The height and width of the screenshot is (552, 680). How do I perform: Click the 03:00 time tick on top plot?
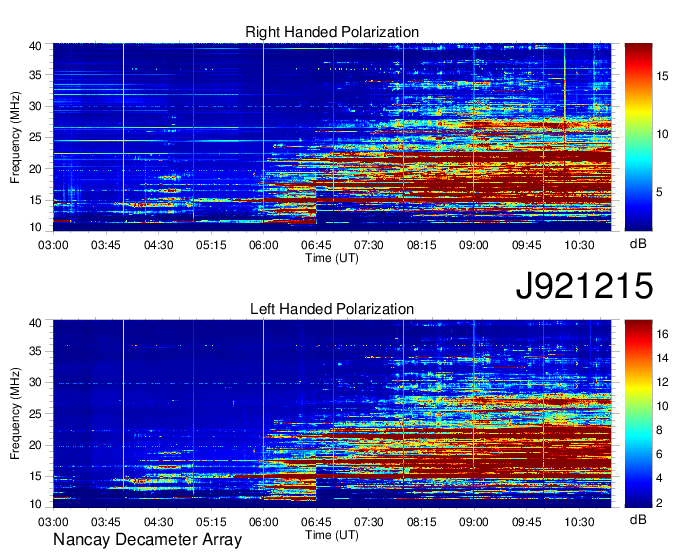point(53,245)
